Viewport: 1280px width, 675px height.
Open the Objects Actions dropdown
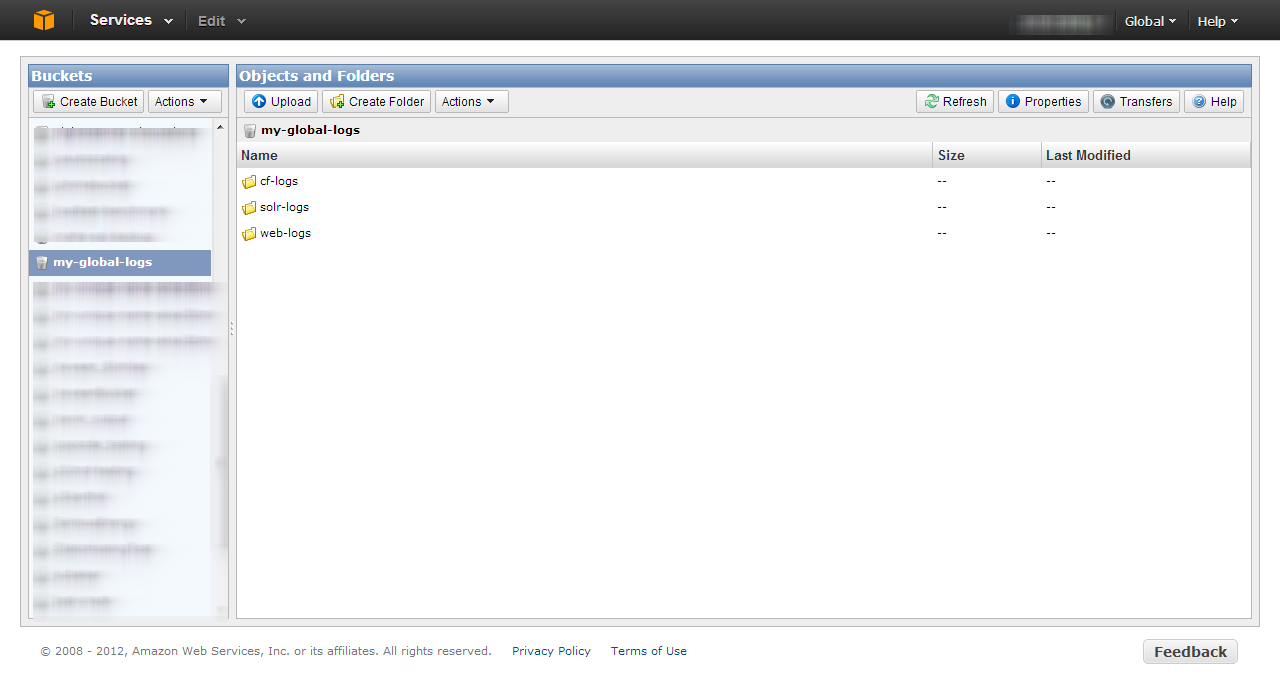click(471, 101)
